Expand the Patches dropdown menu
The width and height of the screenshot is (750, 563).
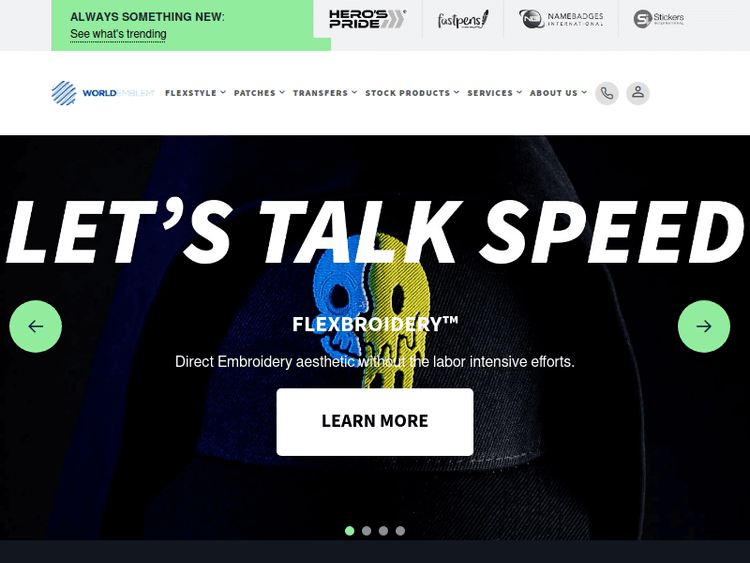(x=259, y=93)
